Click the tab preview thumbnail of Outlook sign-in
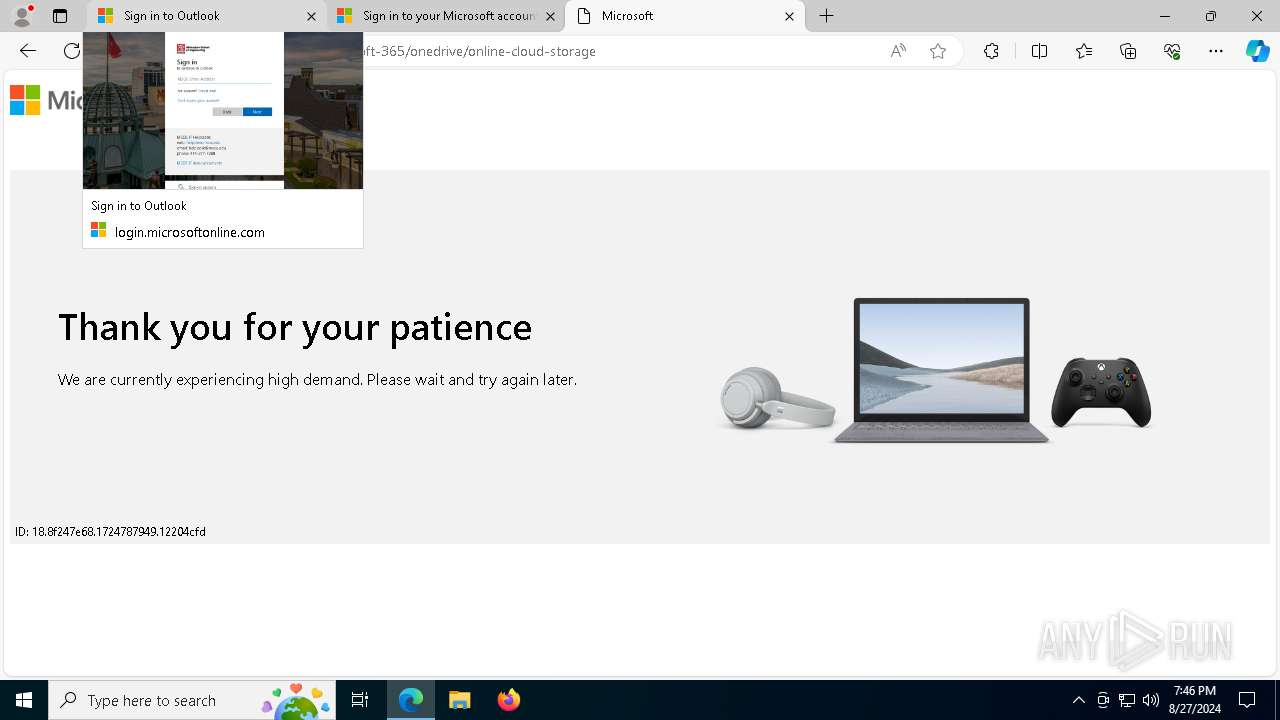 click(x=223, y=110)
